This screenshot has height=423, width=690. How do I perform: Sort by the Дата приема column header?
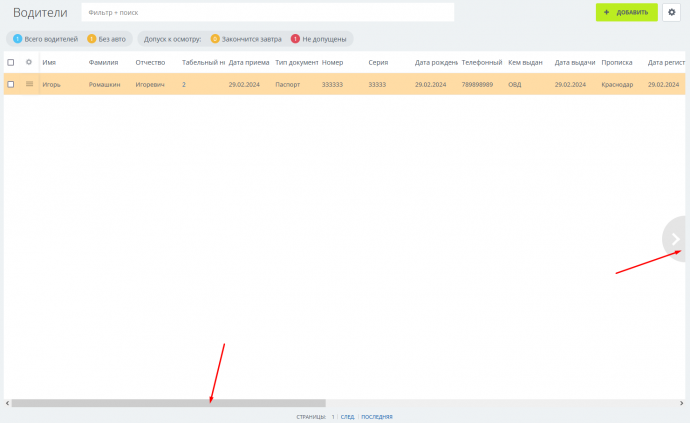click(249, 63)
